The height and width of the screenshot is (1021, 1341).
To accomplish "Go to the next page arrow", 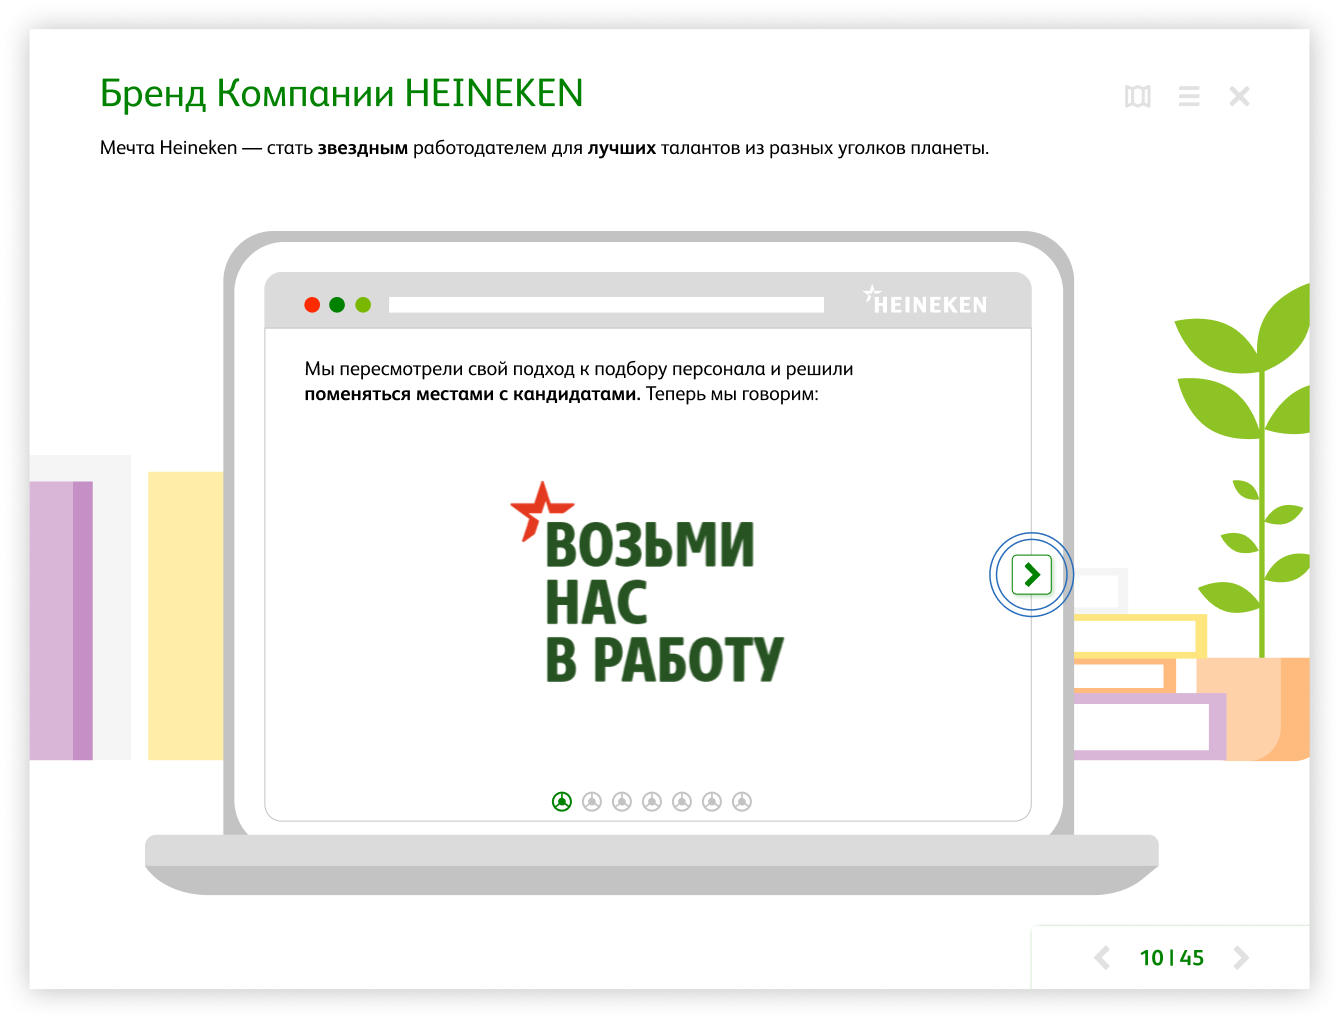I will click(x=1241, y=958).
